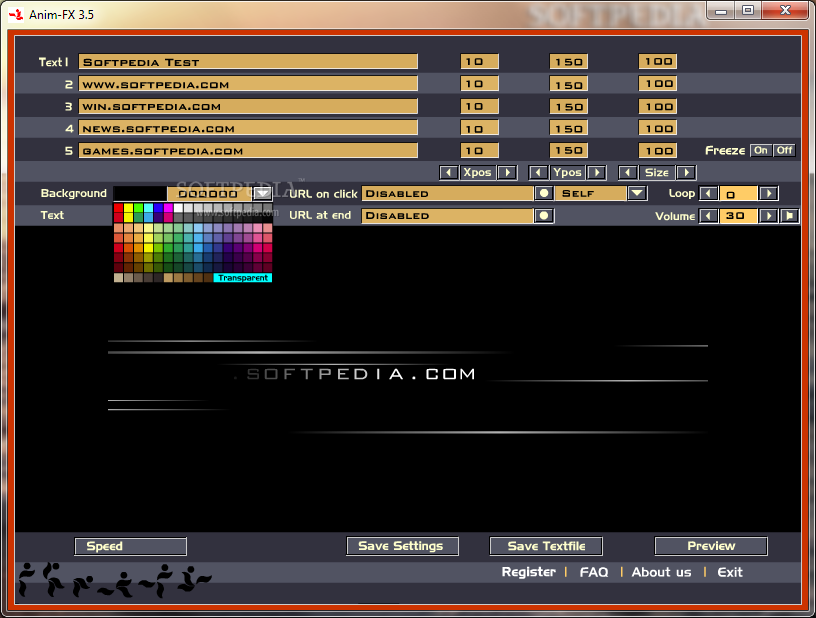This screenshot has height=618, width=816.
Task: Click text field 3 win.softpedia.com
Action: pos(248,106)
